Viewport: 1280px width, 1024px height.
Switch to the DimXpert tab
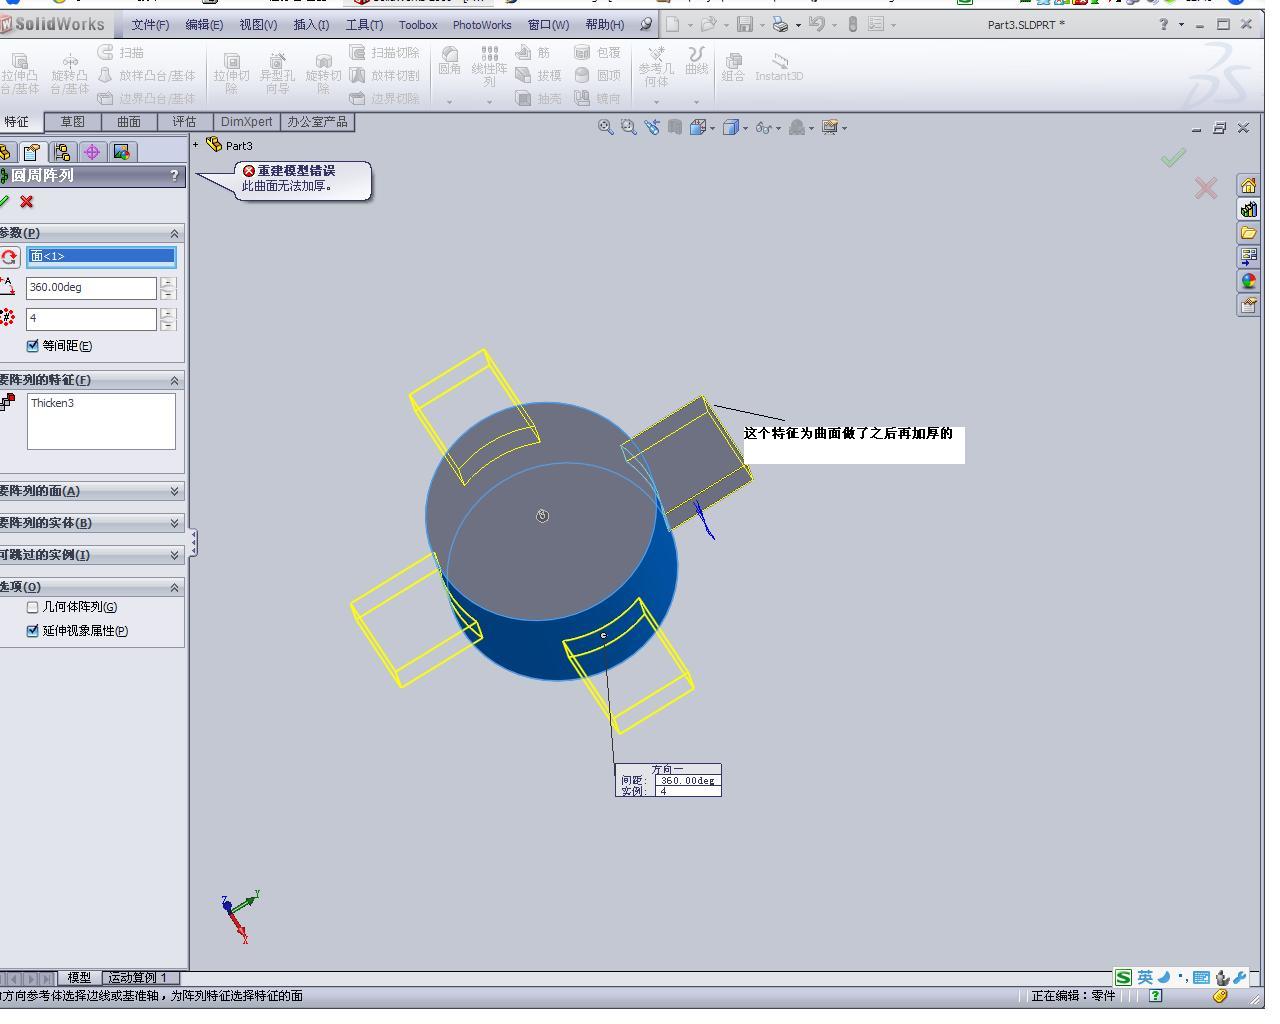246,122
